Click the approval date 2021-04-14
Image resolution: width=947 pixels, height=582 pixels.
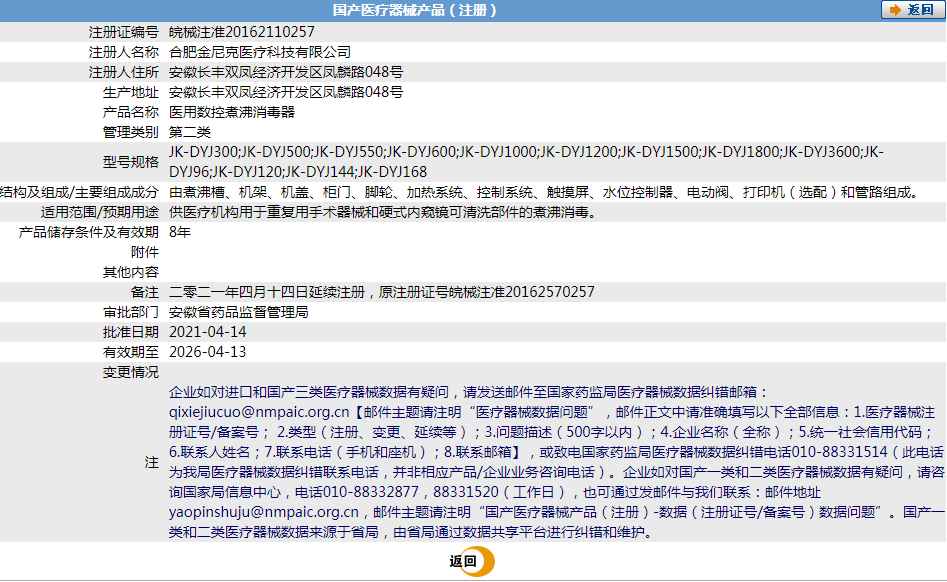pyautogui.click(x=208, y=332)
